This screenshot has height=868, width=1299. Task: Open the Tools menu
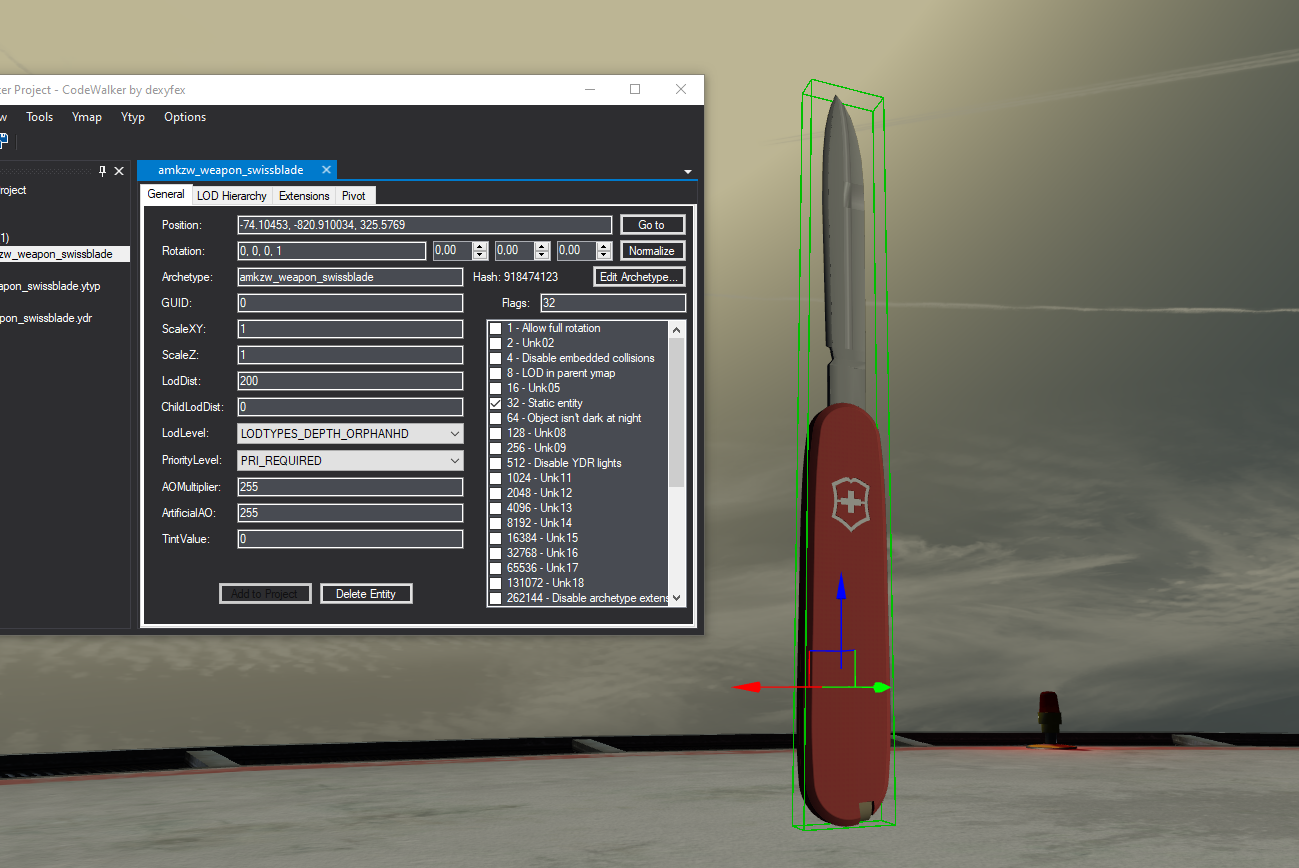pyautogui.click(x=40, y=117)
